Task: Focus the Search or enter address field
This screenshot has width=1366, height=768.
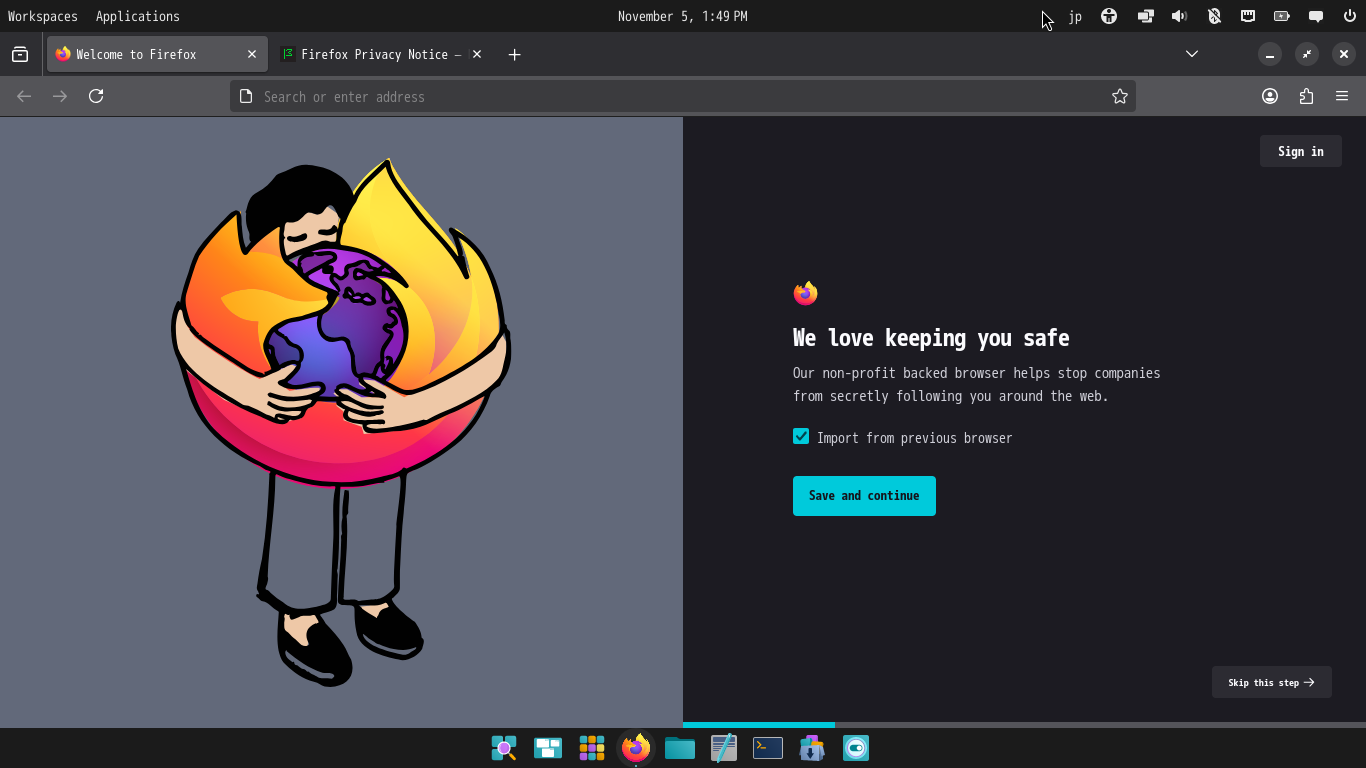Action: click(683, 96)
